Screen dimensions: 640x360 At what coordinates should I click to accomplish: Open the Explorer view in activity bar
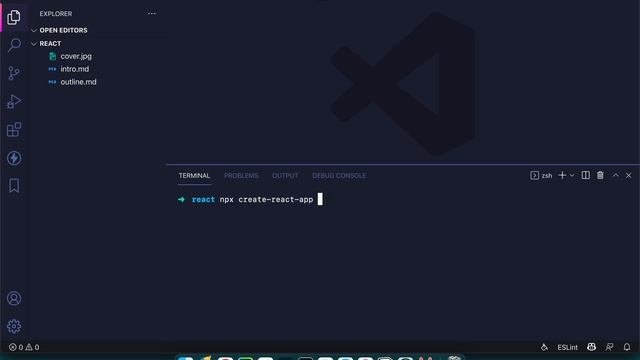14,17
